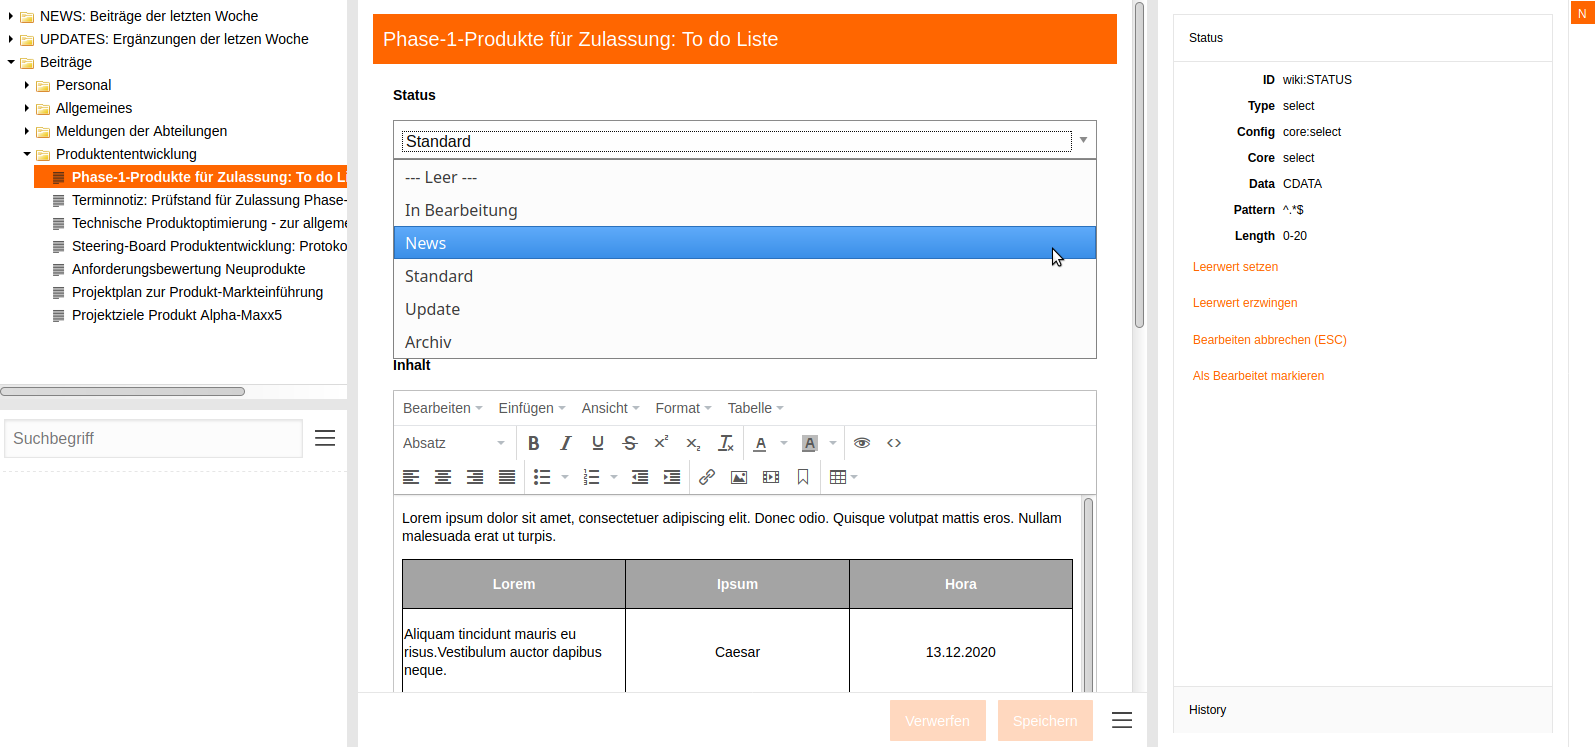The image size is (1596, 747).
Task: Expand the Personal folder in tree
Action: [x=27, y=85]
